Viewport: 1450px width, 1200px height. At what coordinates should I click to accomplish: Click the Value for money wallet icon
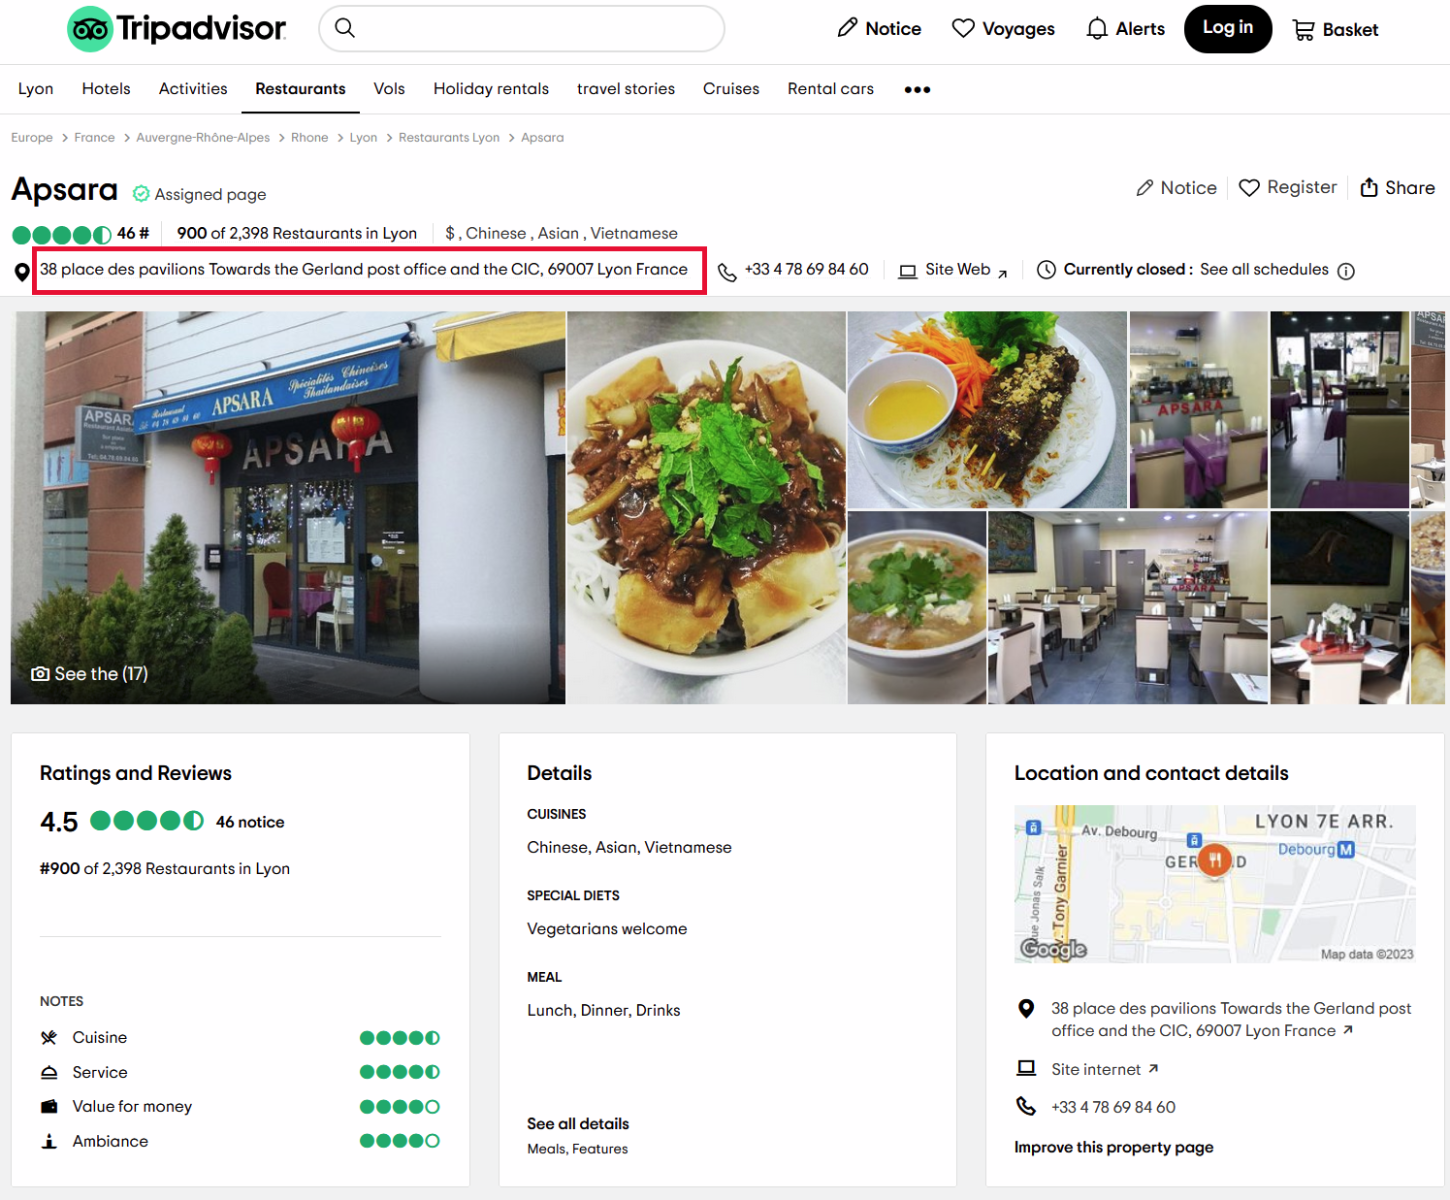pos(49,1107)
